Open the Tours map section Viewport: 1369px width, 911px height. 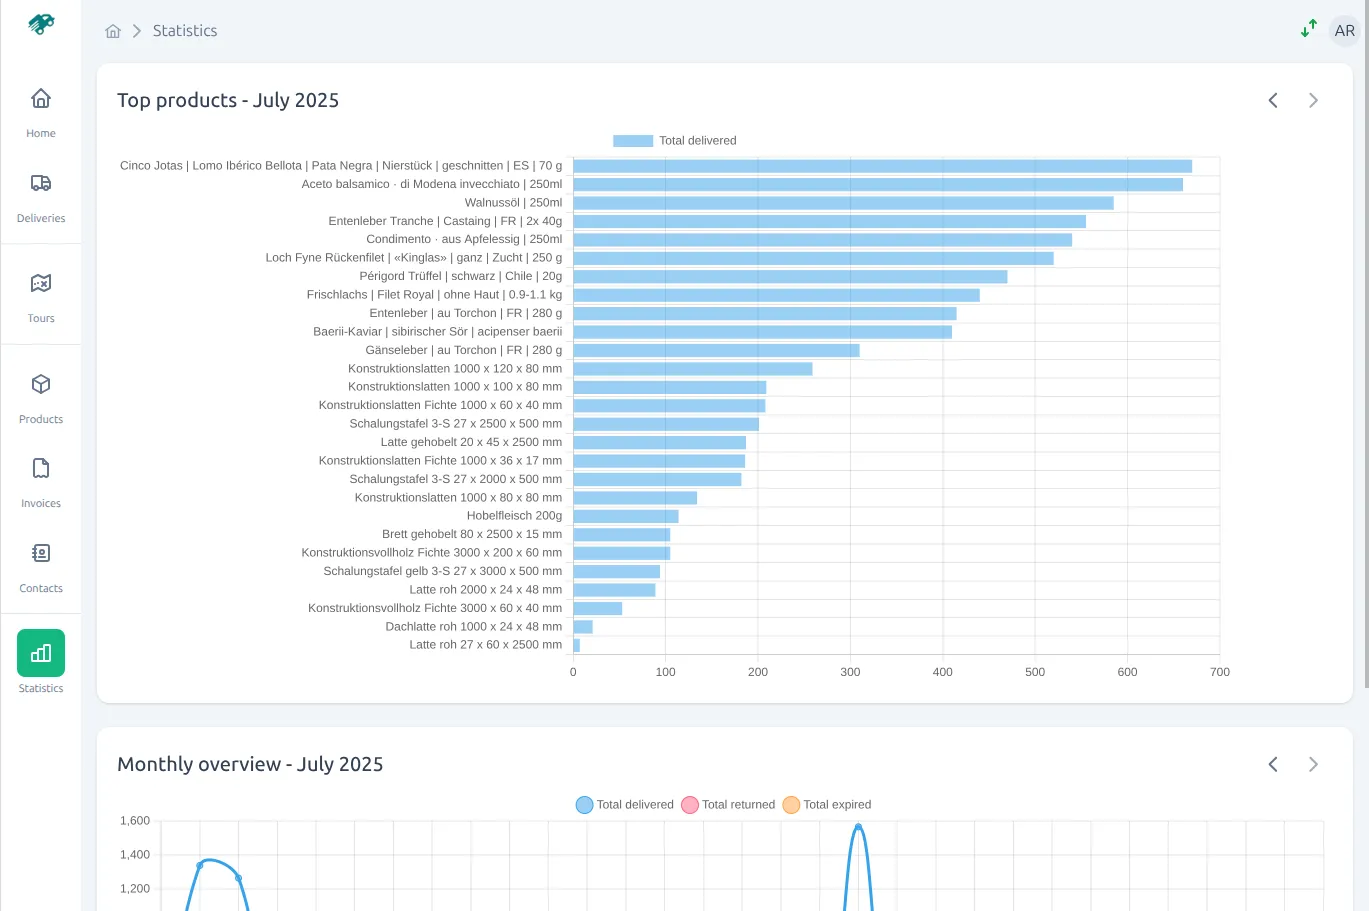41,296
